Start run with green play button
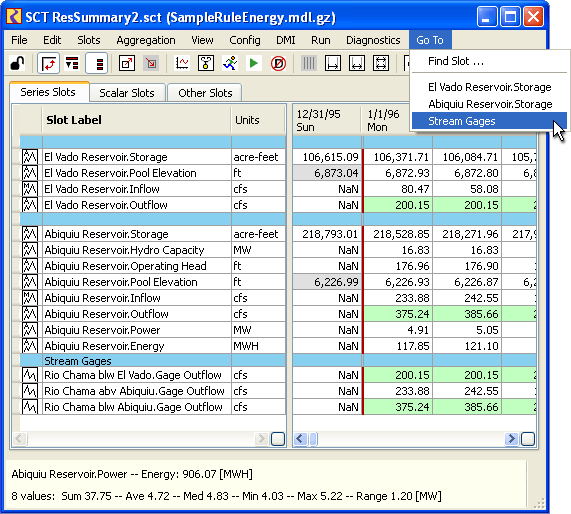The width and height of the screenshot is (571, 514). pyautogui.click(x=253, y=64)
